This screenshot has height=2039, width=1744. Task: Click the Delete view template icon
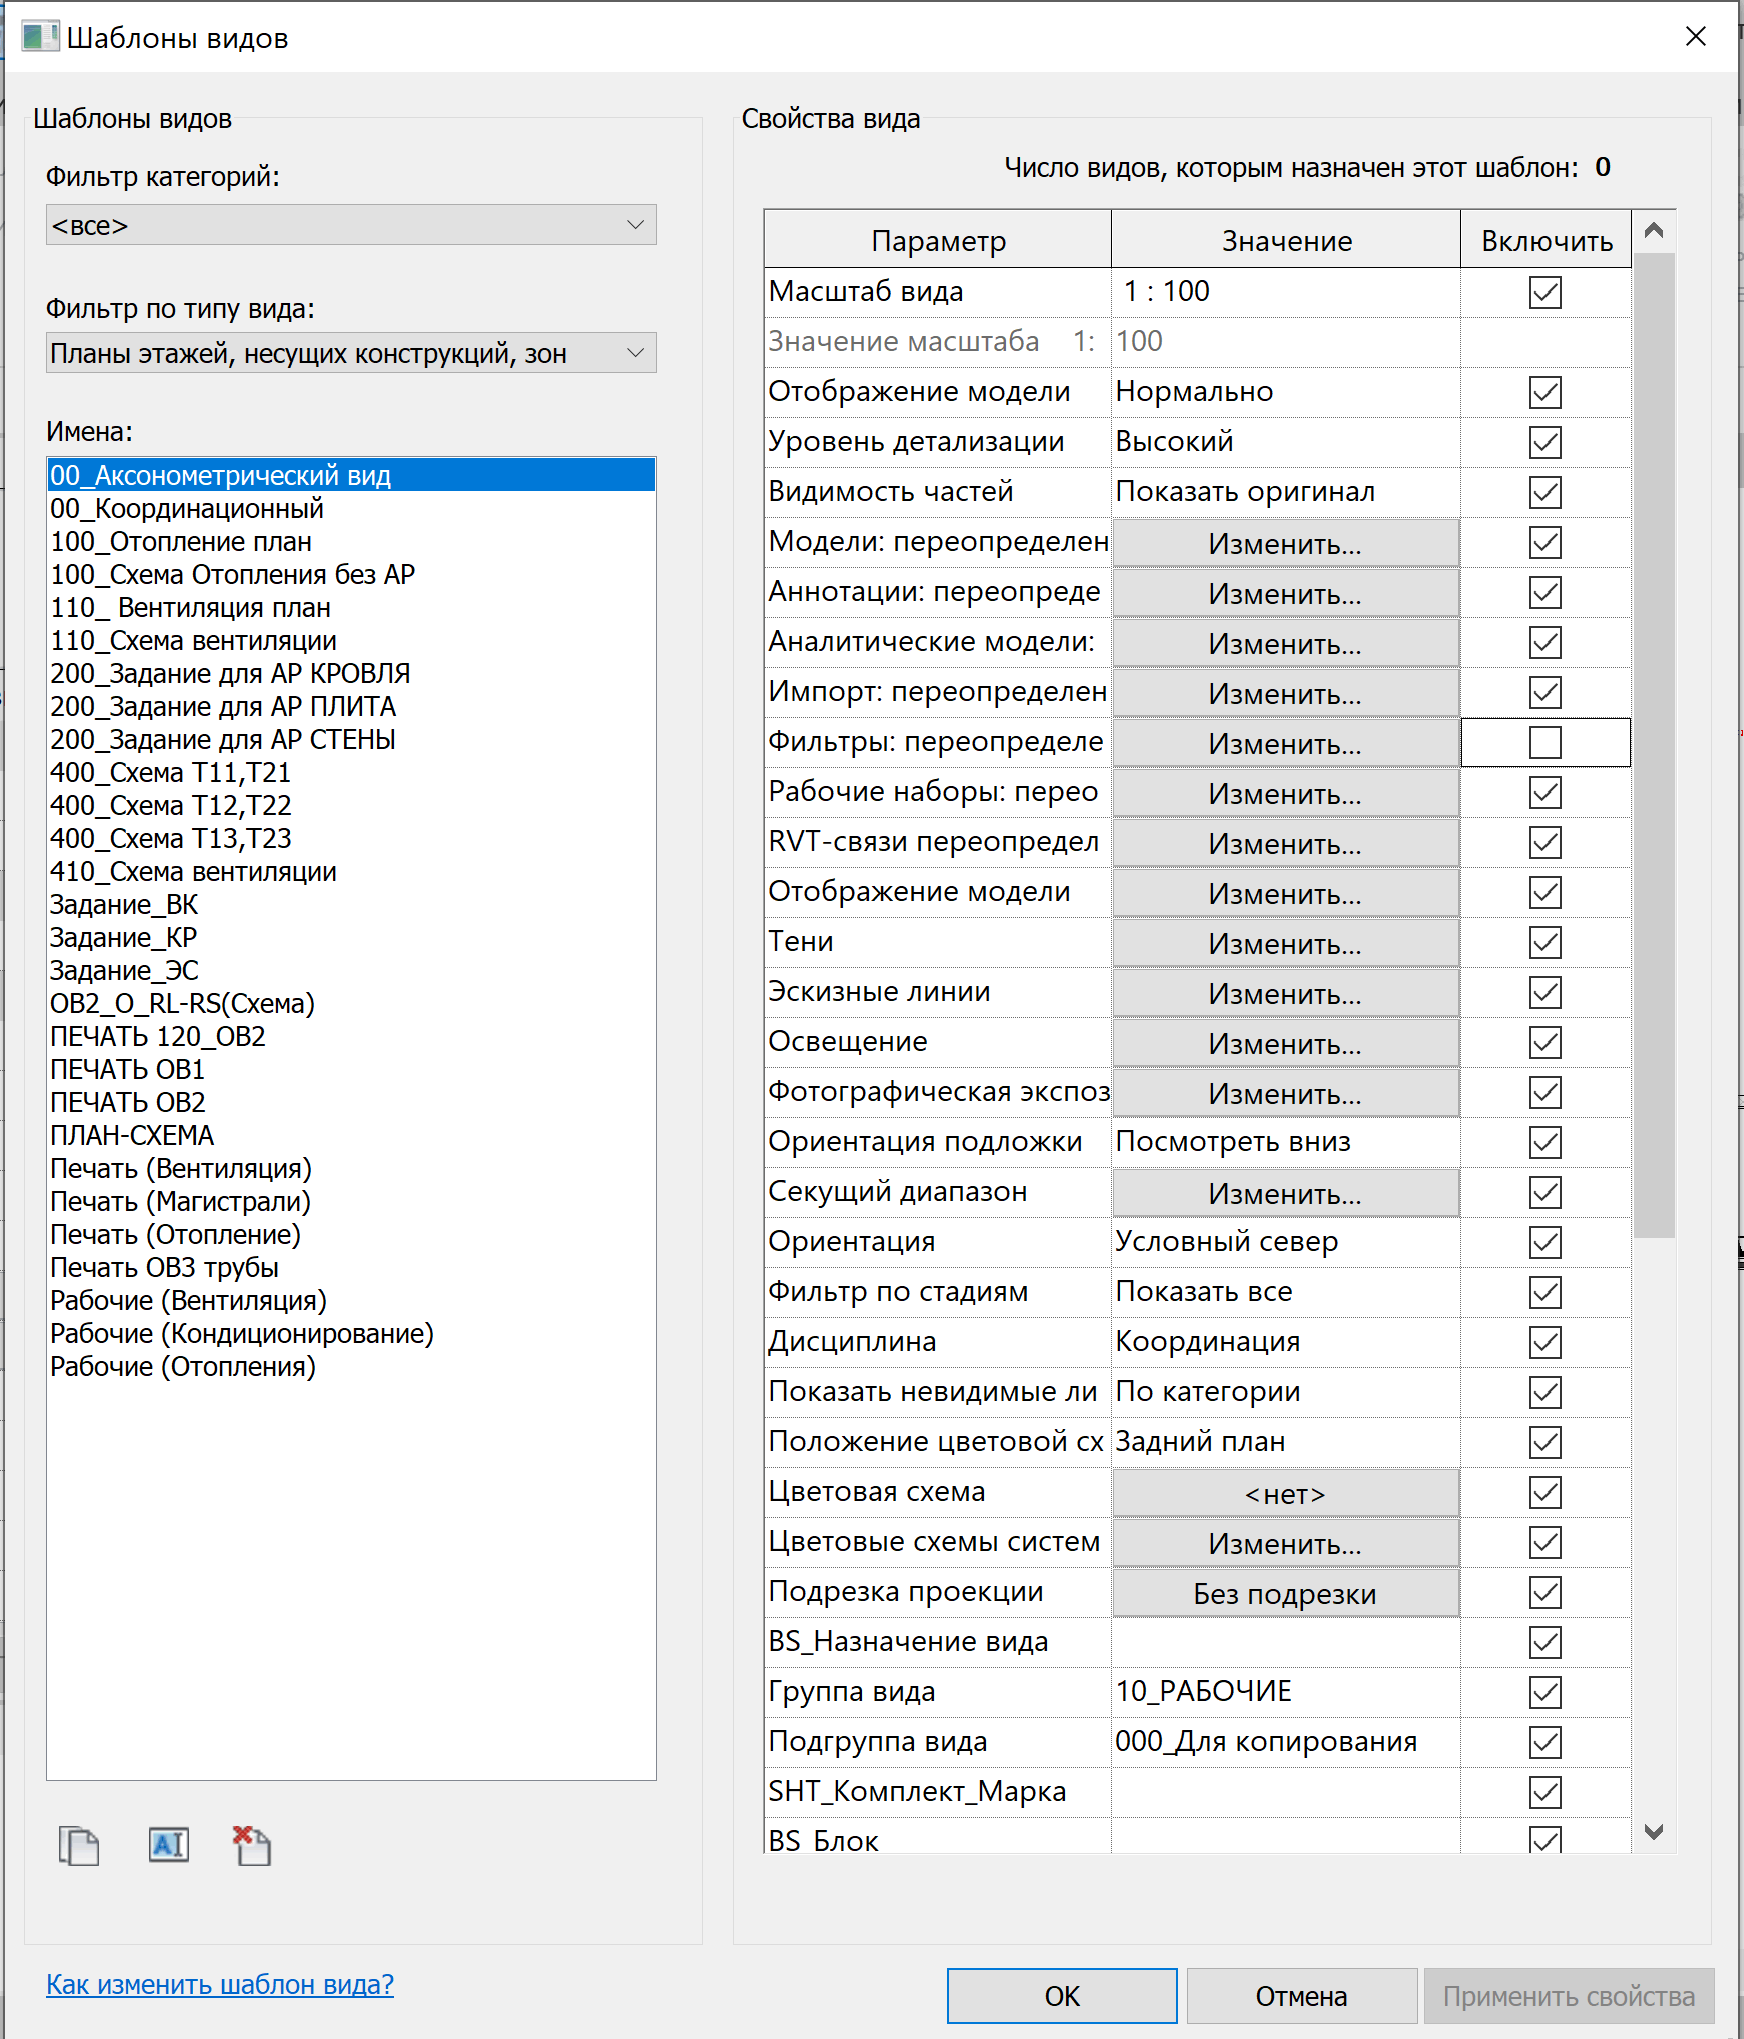coord(252,1845)
